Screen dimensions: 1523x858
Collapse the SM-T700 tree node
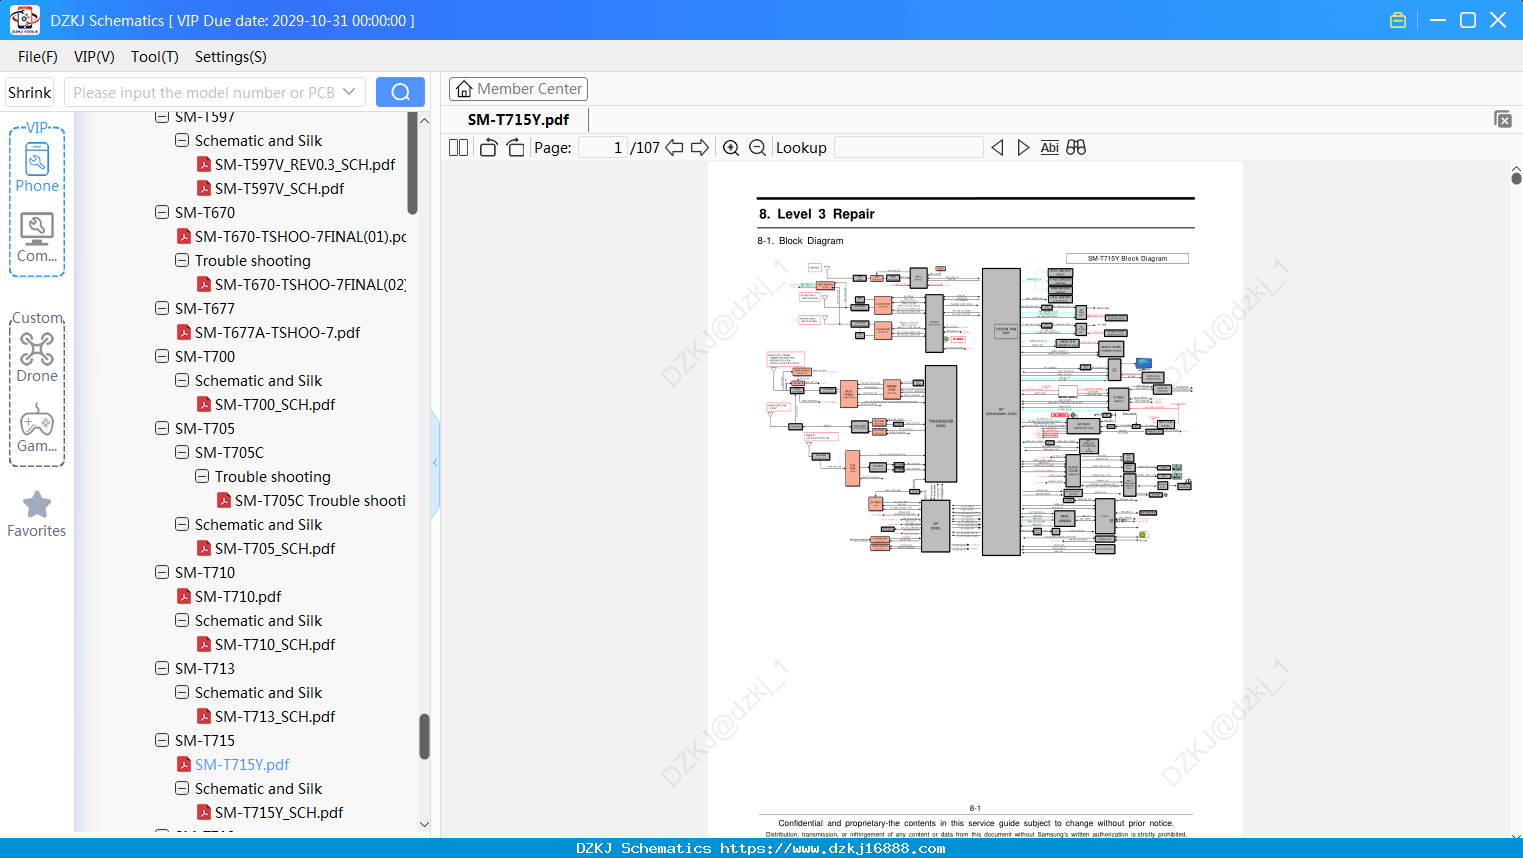[162, 356]
